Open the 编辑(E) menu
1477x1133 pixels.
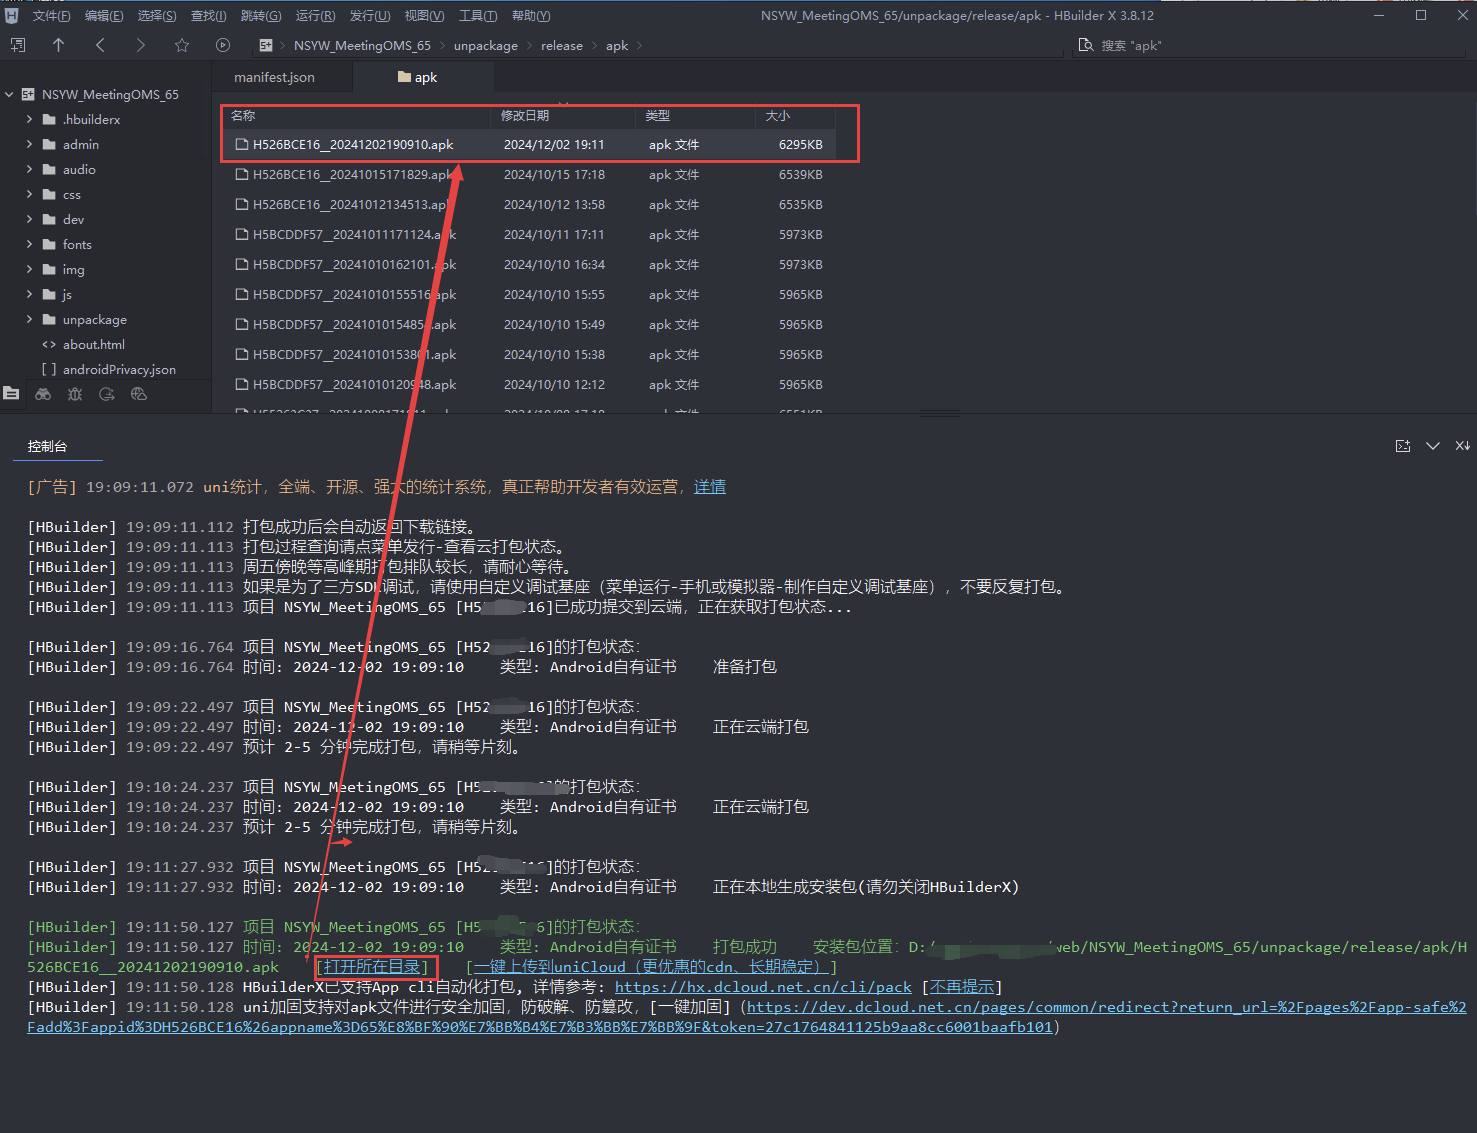point(104,16)
